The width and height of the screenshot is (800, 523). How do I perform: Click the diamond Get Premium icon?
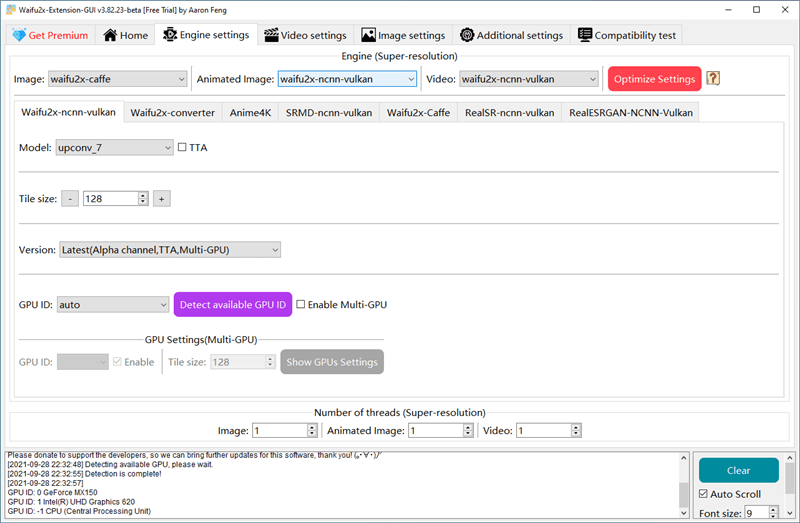(x=19, y=35)
